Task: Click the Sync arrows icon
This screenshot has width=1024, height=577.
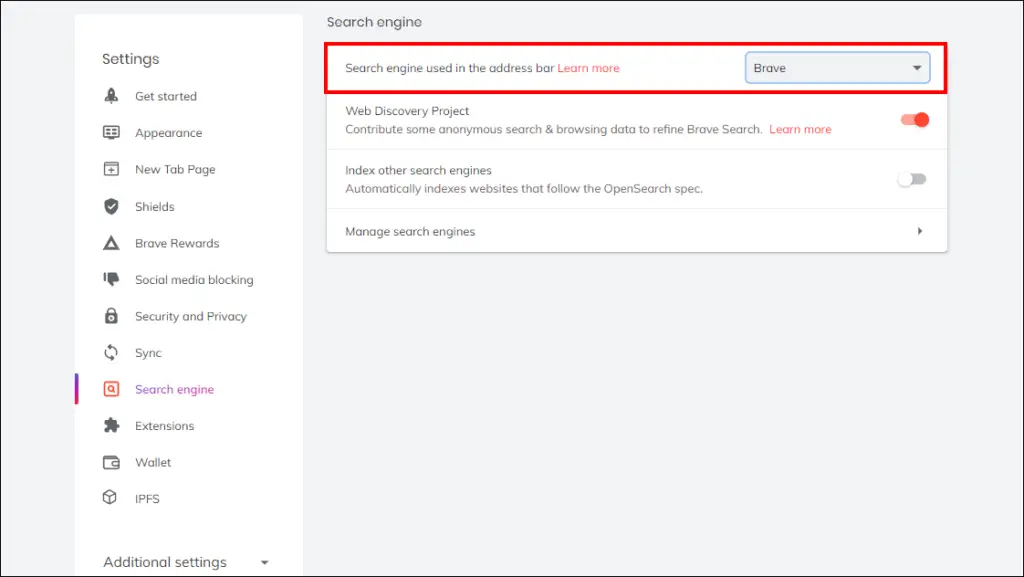Action: tap(111, 352)
